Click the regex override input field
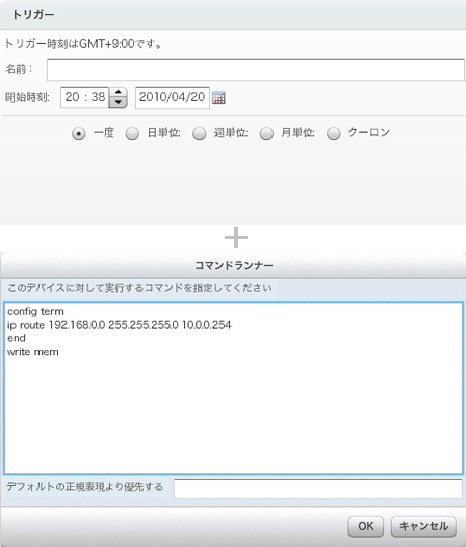466x547 pixels. pos(318,488)
